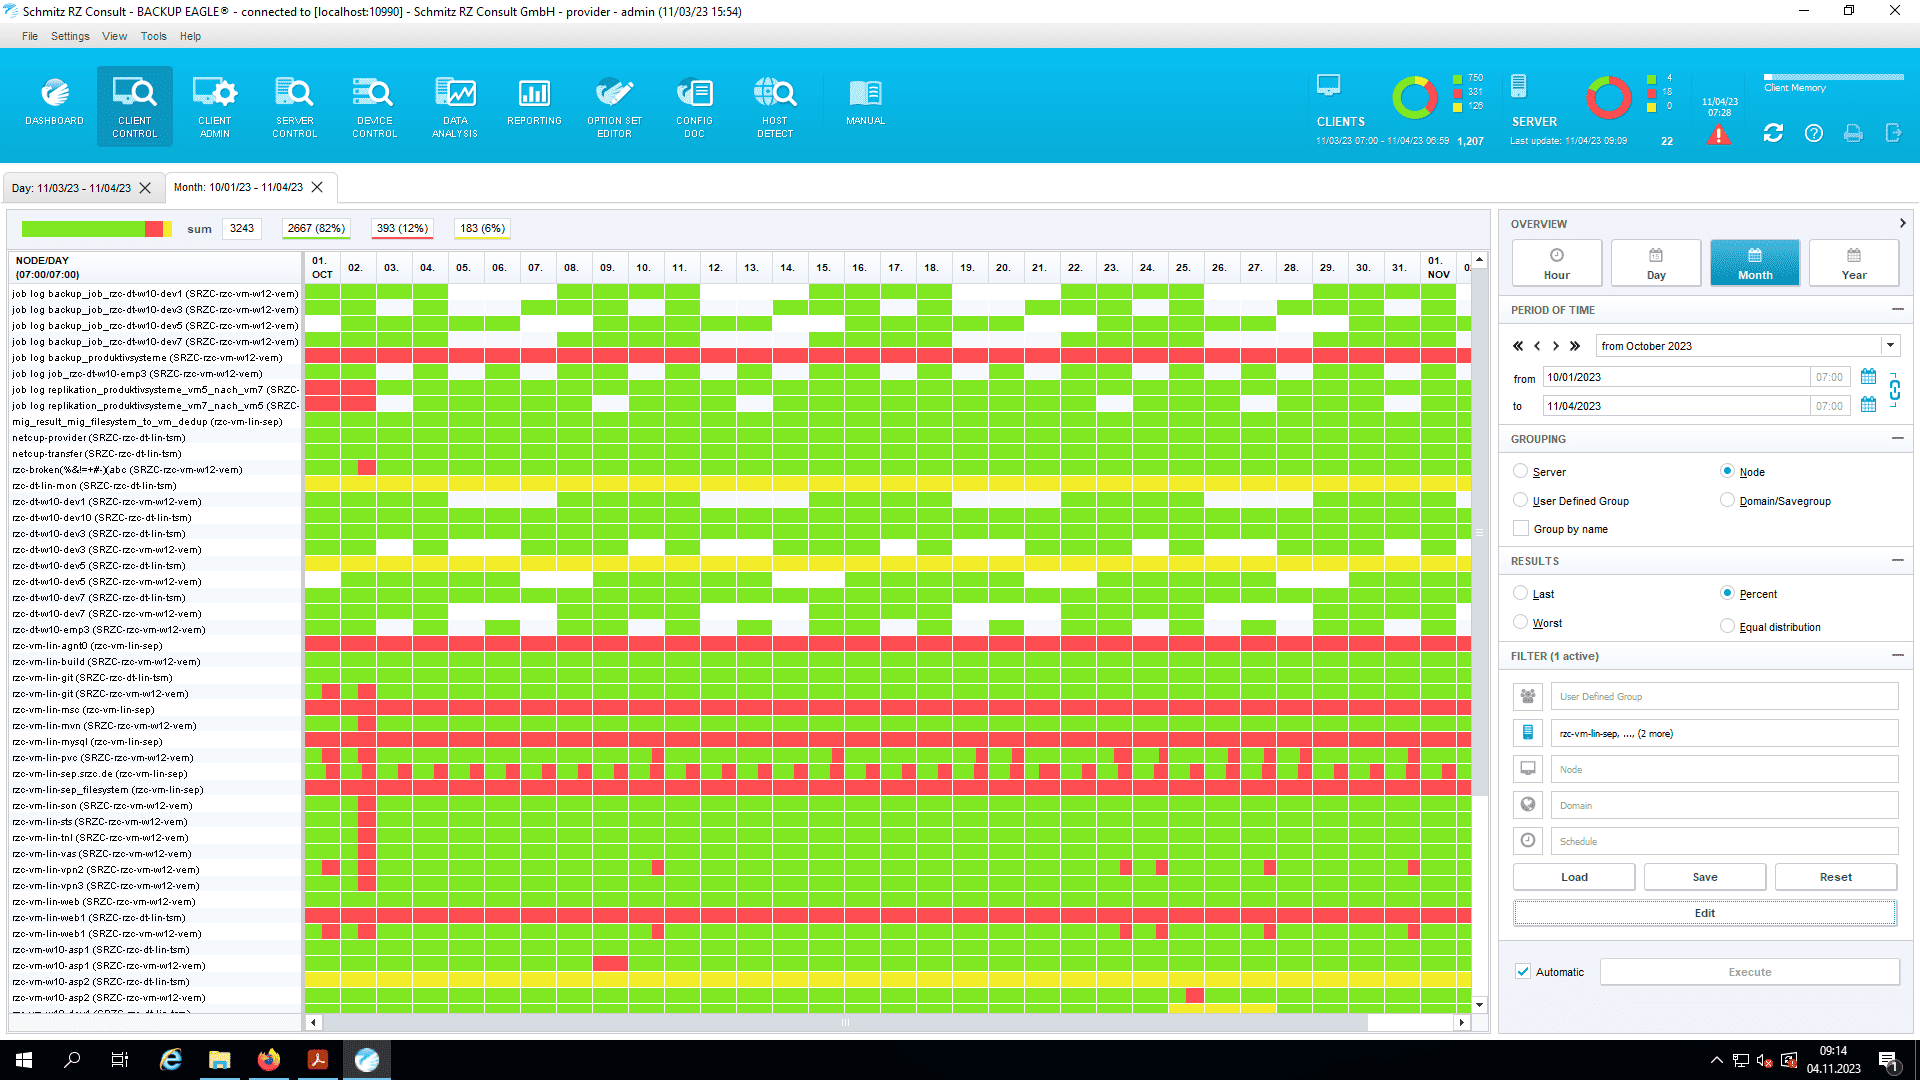Select Worst results radio button
Screen dimensions: 1920x1080
coord(1521,622)
